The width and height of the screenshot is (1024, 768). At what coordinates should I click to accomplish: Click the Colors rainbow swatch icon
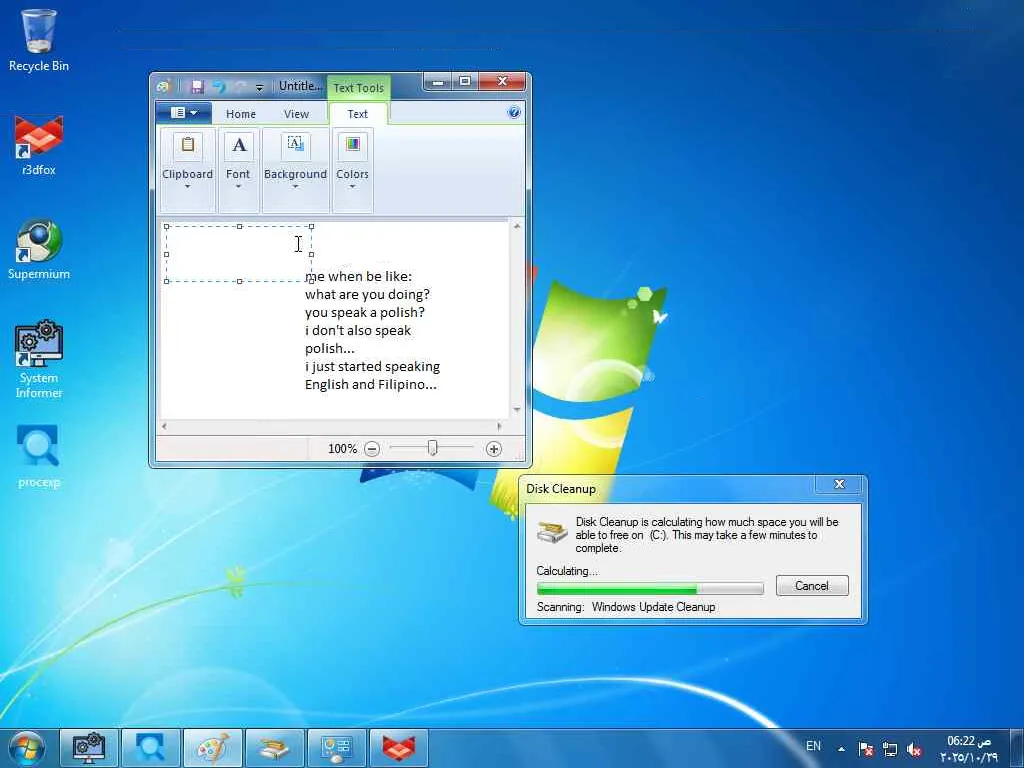pyautogui.click(x=353, y=144)
